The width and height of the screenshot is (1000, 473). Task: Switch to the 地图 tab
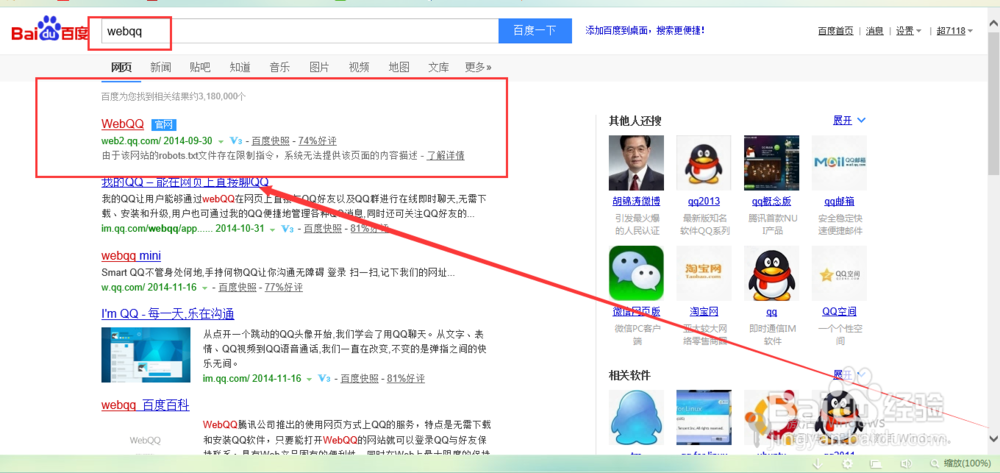pyautogui.click(x=399, y=67)
